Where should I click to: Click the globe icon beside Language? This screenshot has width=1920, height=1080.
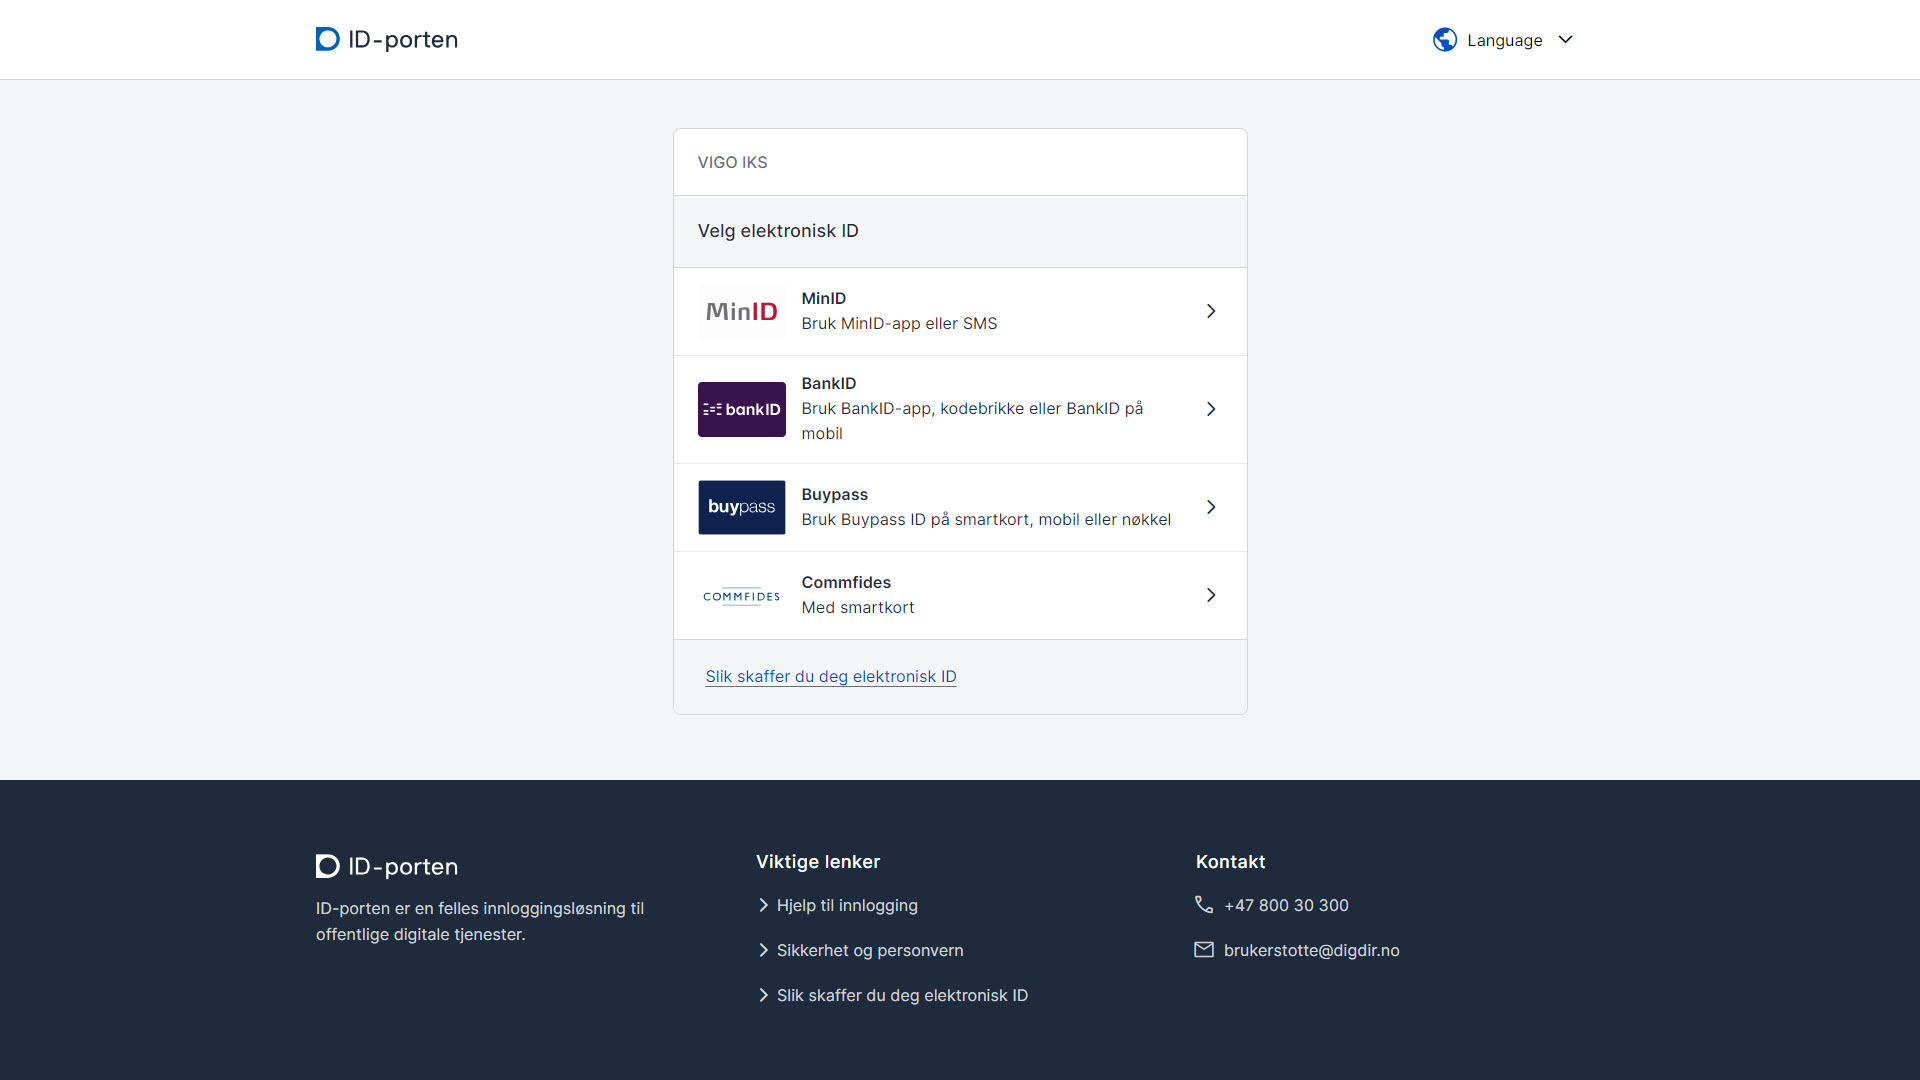1444,40
